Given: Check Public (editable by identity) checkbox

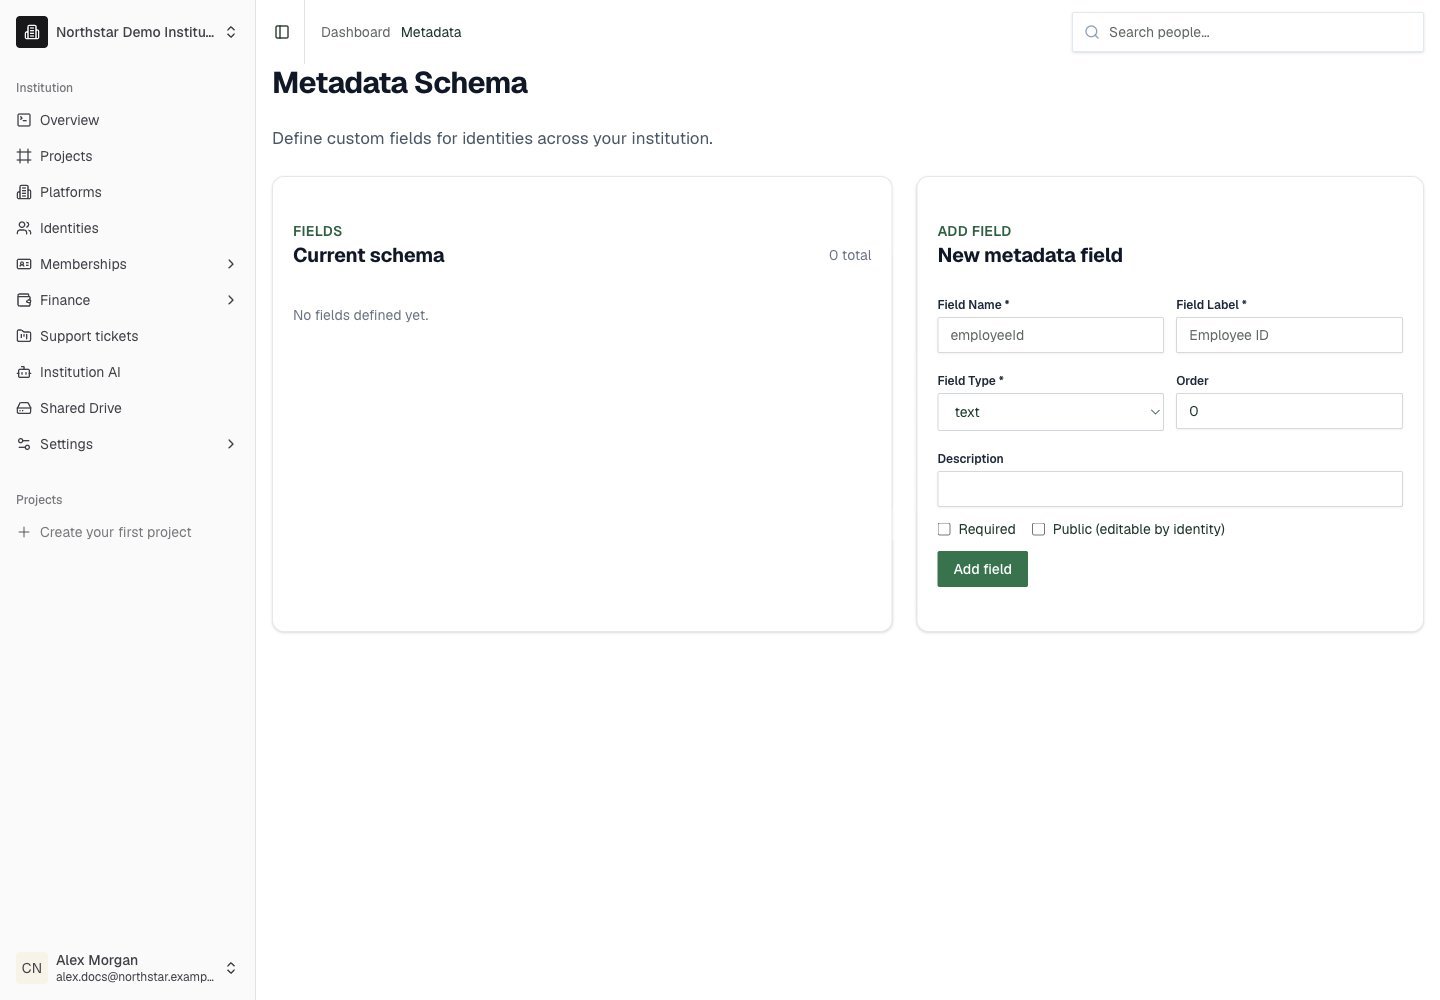Looking at the screenshot, I should click(x=1038, y=529).
